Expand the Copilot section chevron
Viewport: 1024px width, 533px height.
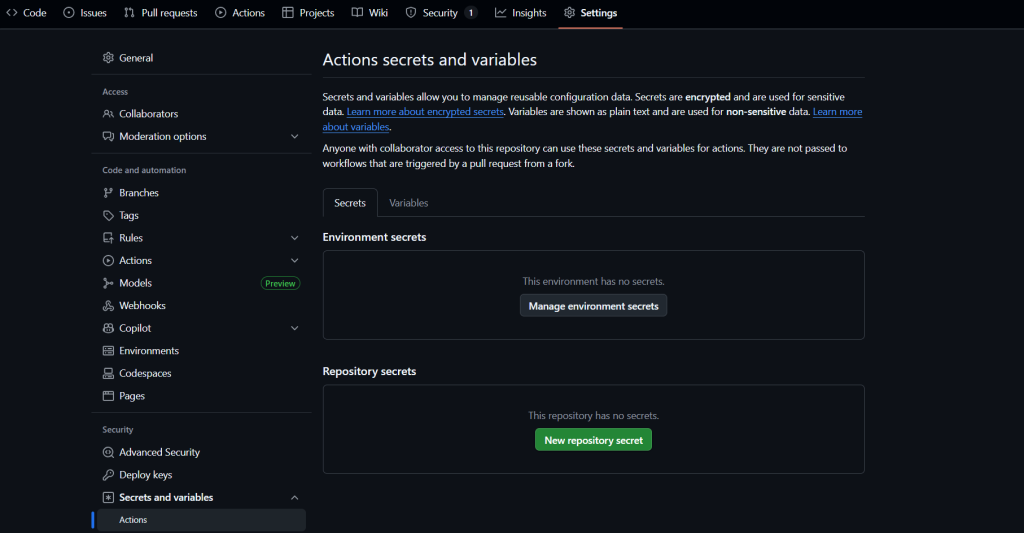tap(295, 328)
